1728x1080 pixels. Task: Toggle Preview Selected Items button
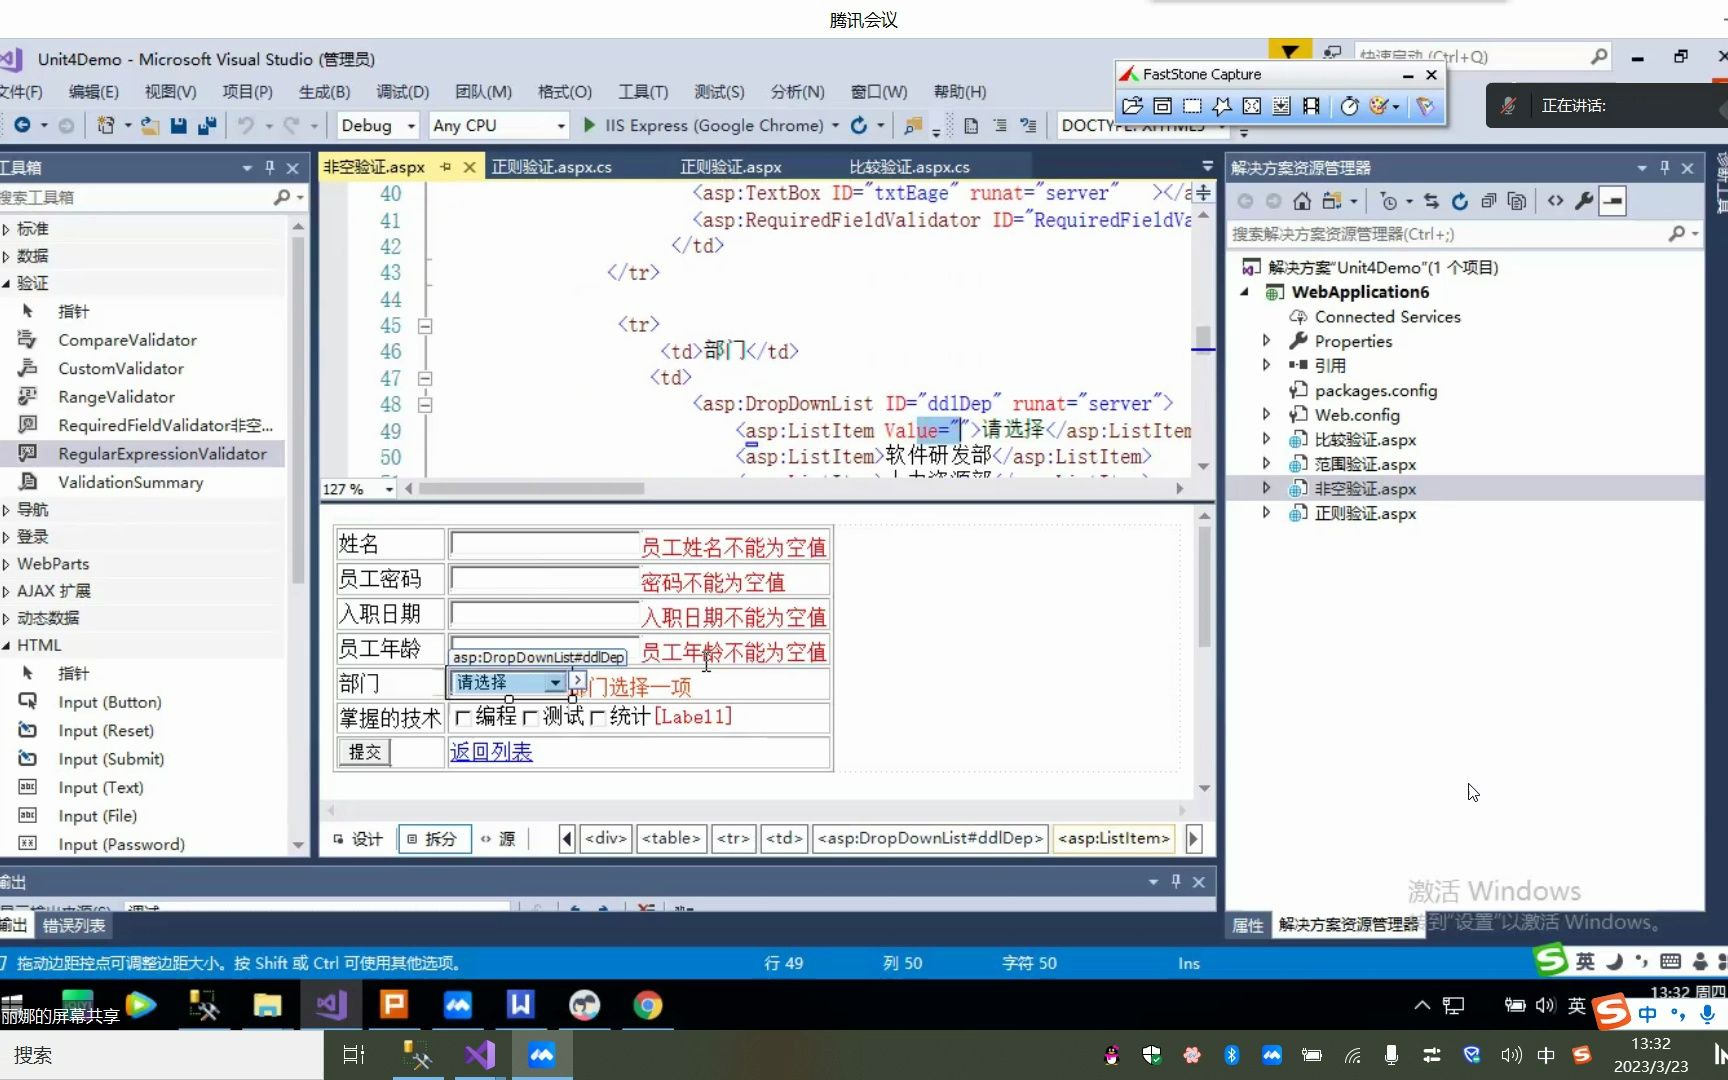coord(1613,201)
